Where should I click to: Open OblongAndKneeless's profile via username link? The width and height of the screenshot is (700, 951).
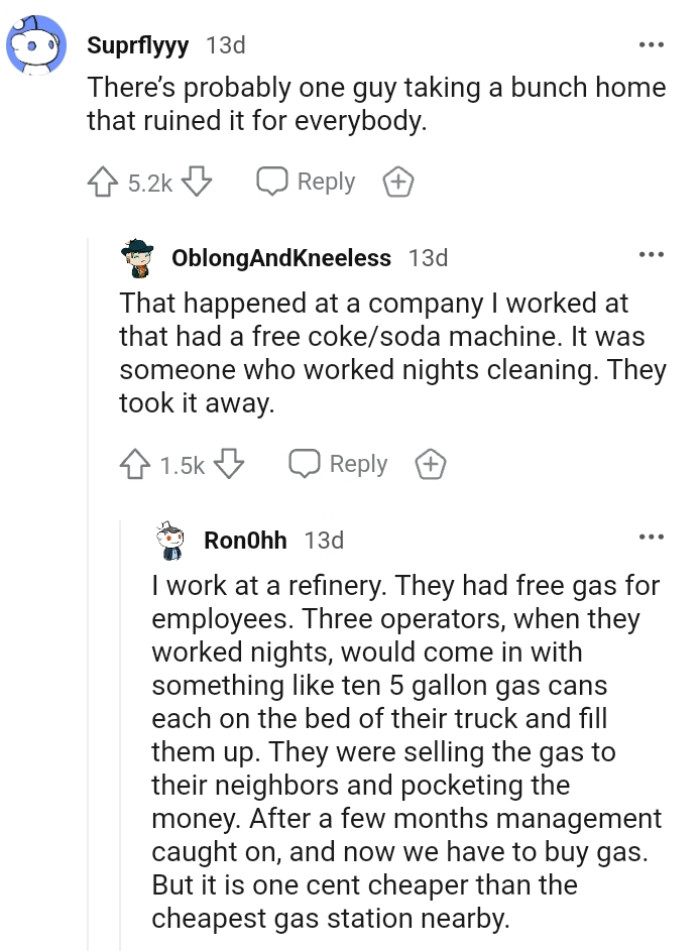(x=282, y=257)
